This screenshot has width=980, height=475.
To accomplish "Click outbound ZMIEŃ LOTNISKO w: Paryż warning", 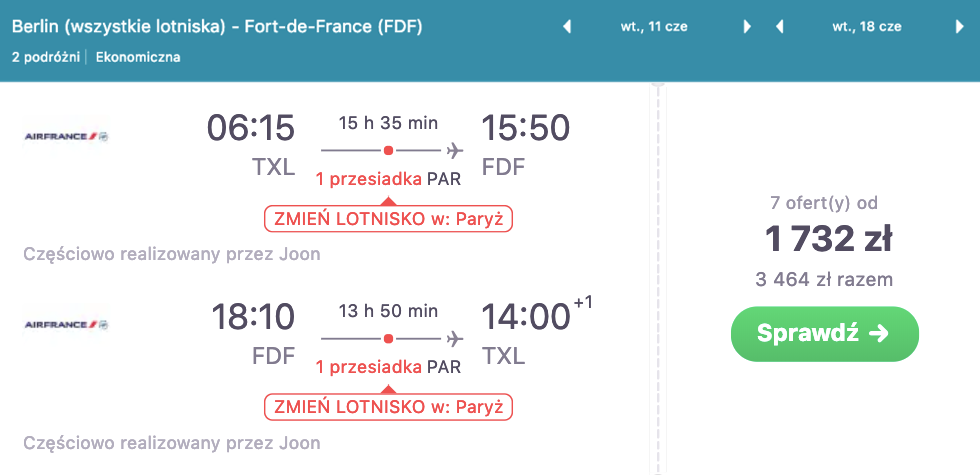I will point(388,218).
